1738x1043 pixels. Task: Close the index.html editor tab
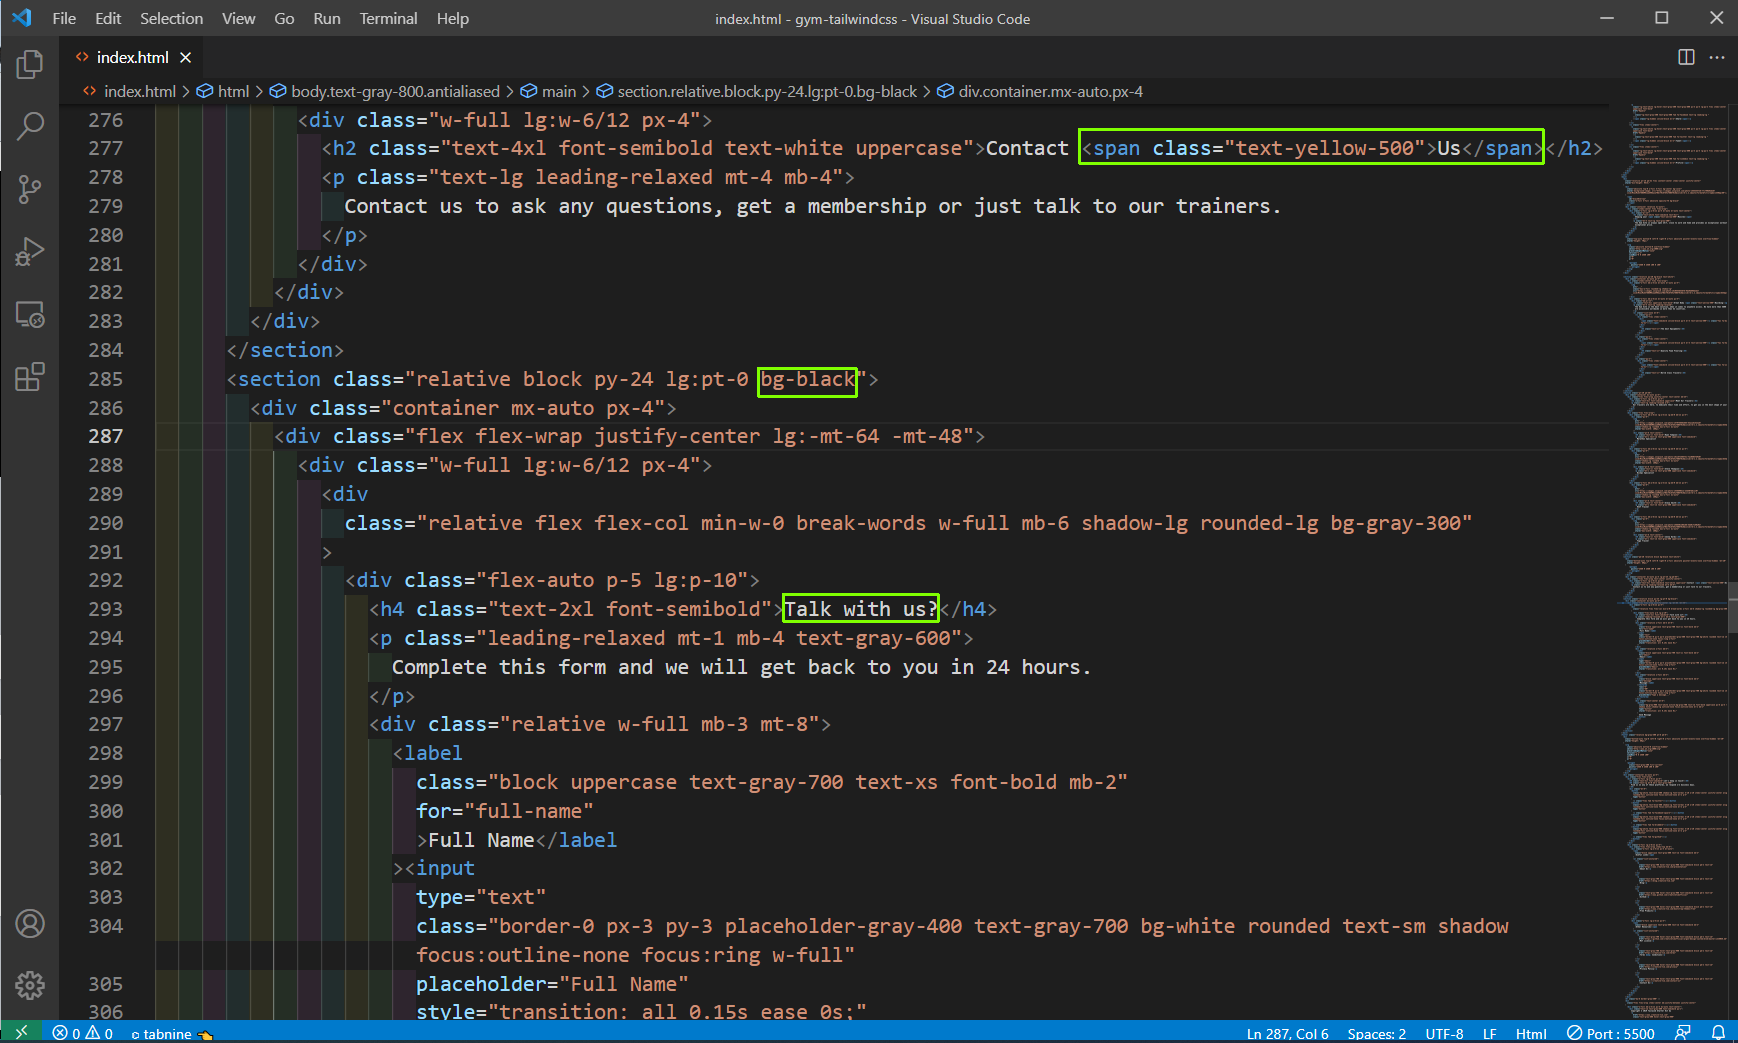pos(185,58)
